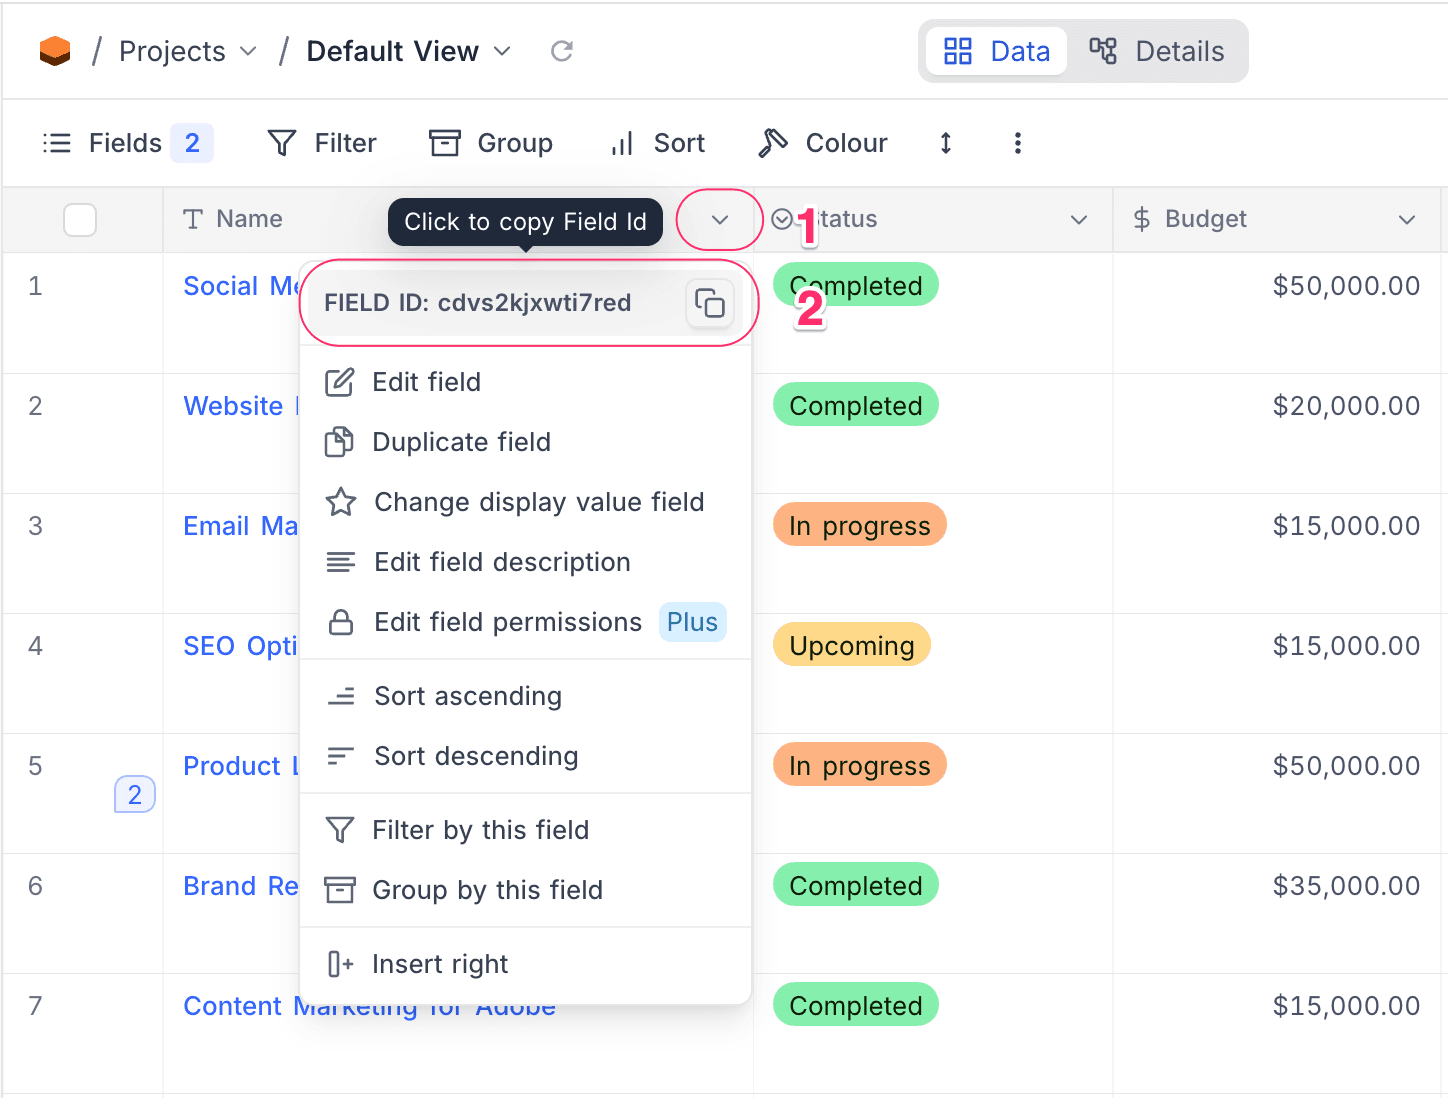Toggle the select all rows checkbox
Screen dimensions: 1448x1098
(x=80, y=219)
